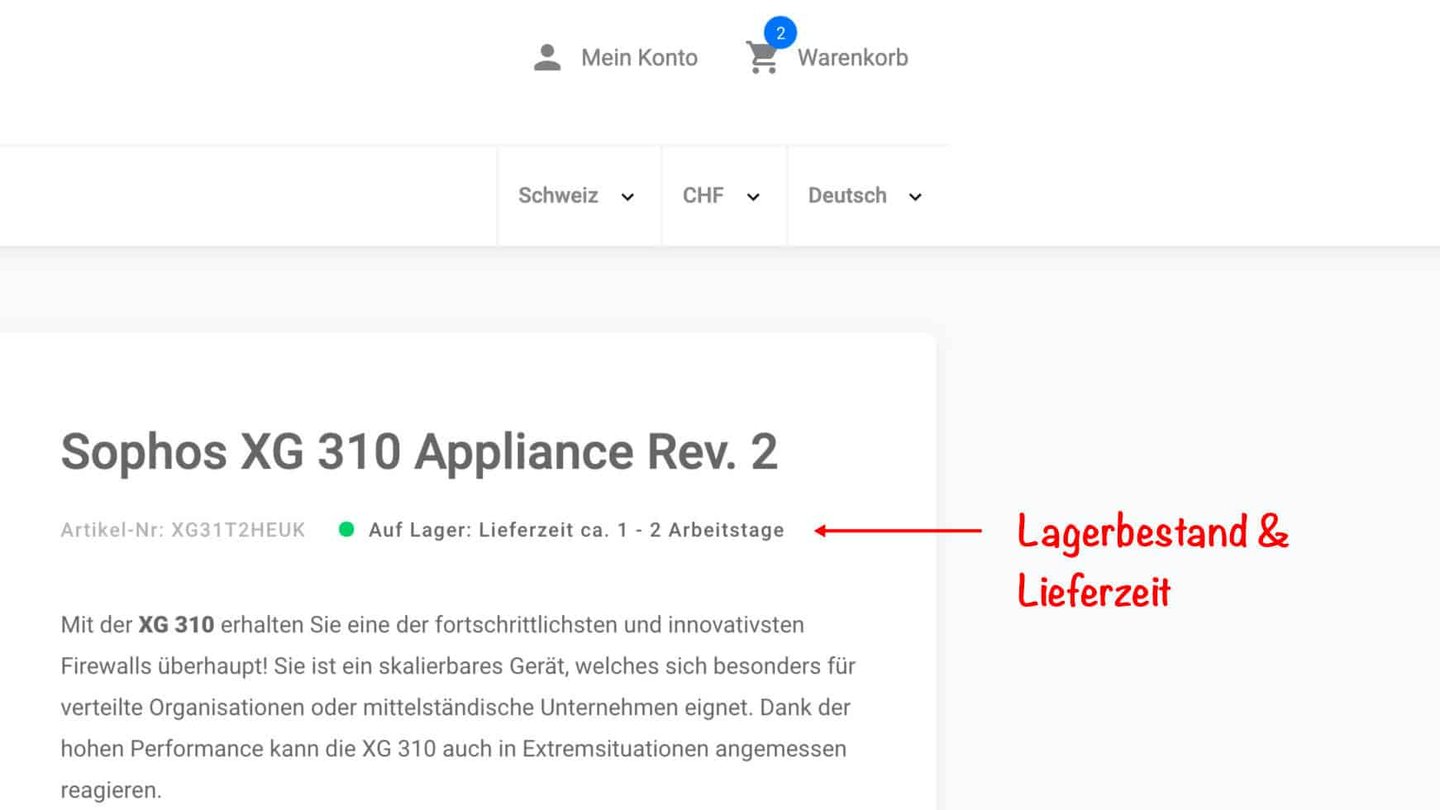
Task: Click the chevron next to CHF
Action: (x=753, y=197)
